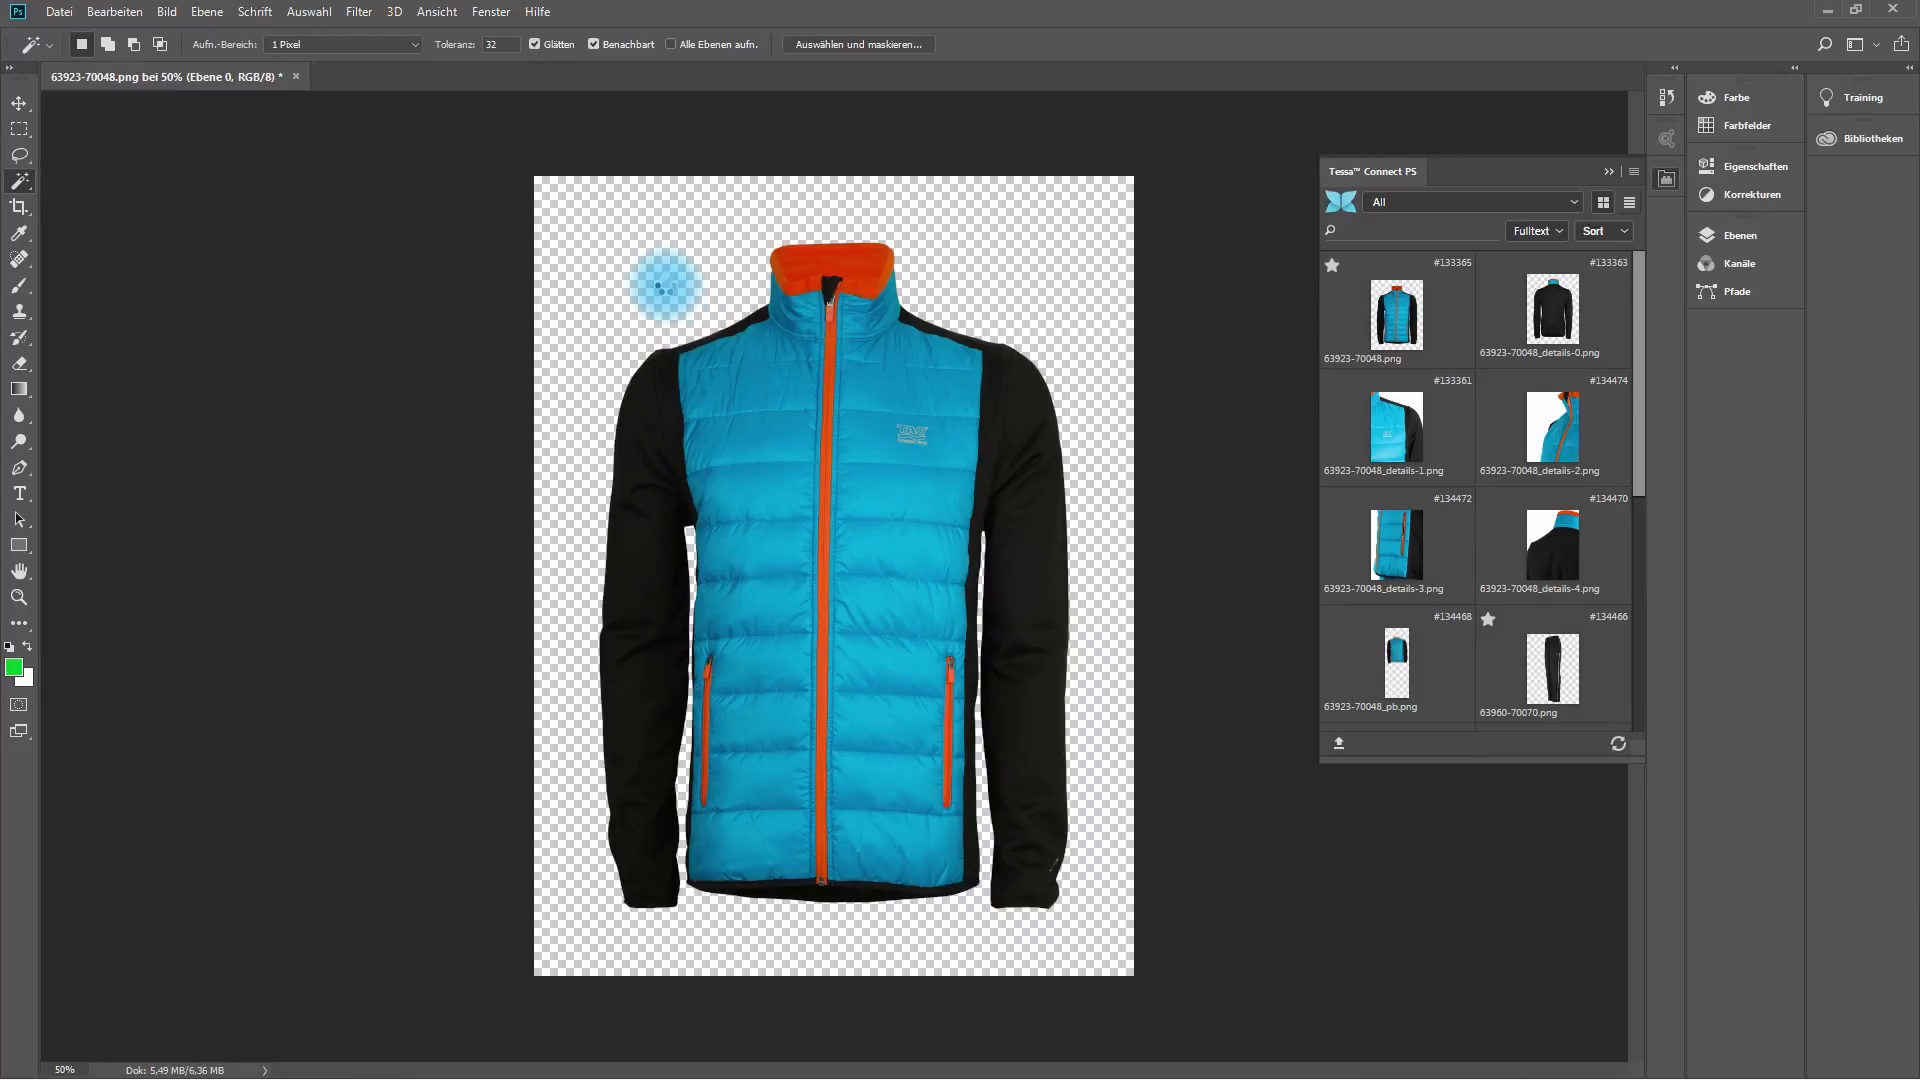Select the Eyedropper tool

pyautogui.click(x=19, y=233)
